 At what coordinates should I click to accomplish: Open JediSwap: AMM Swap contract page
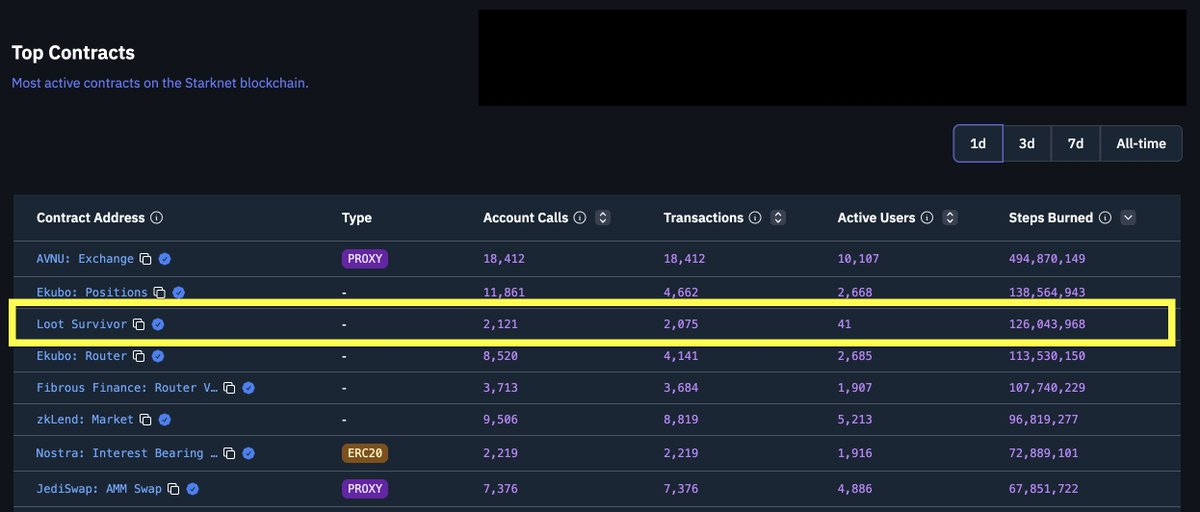click(x=99, y=489)
